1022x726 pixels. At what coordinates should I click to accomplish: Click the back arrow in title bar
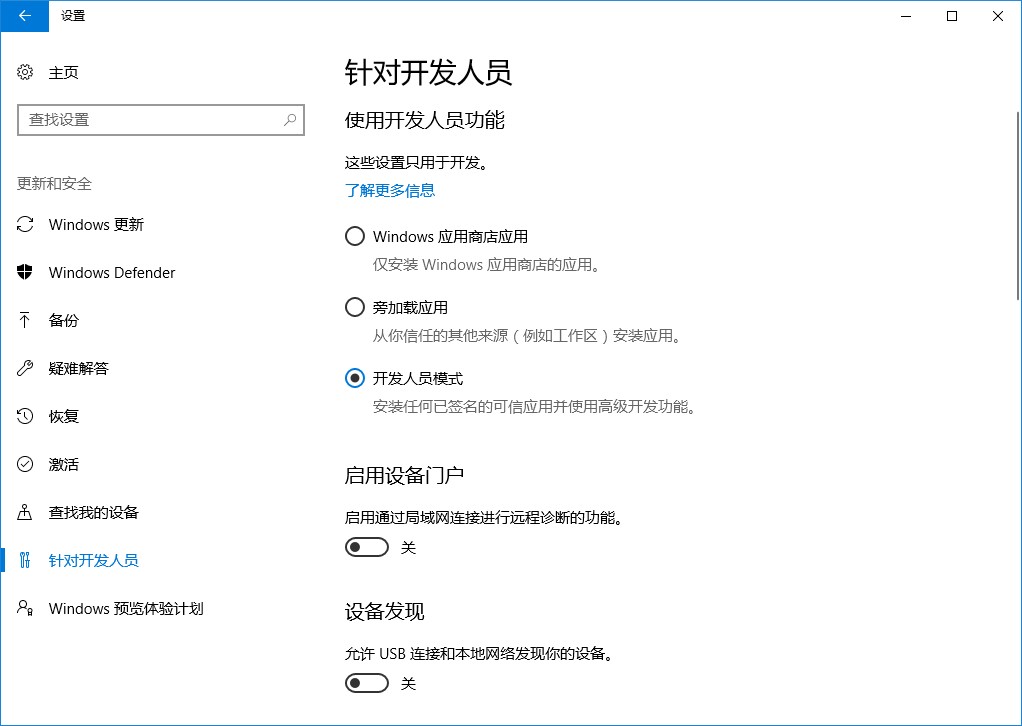click(x=24, y=15)
